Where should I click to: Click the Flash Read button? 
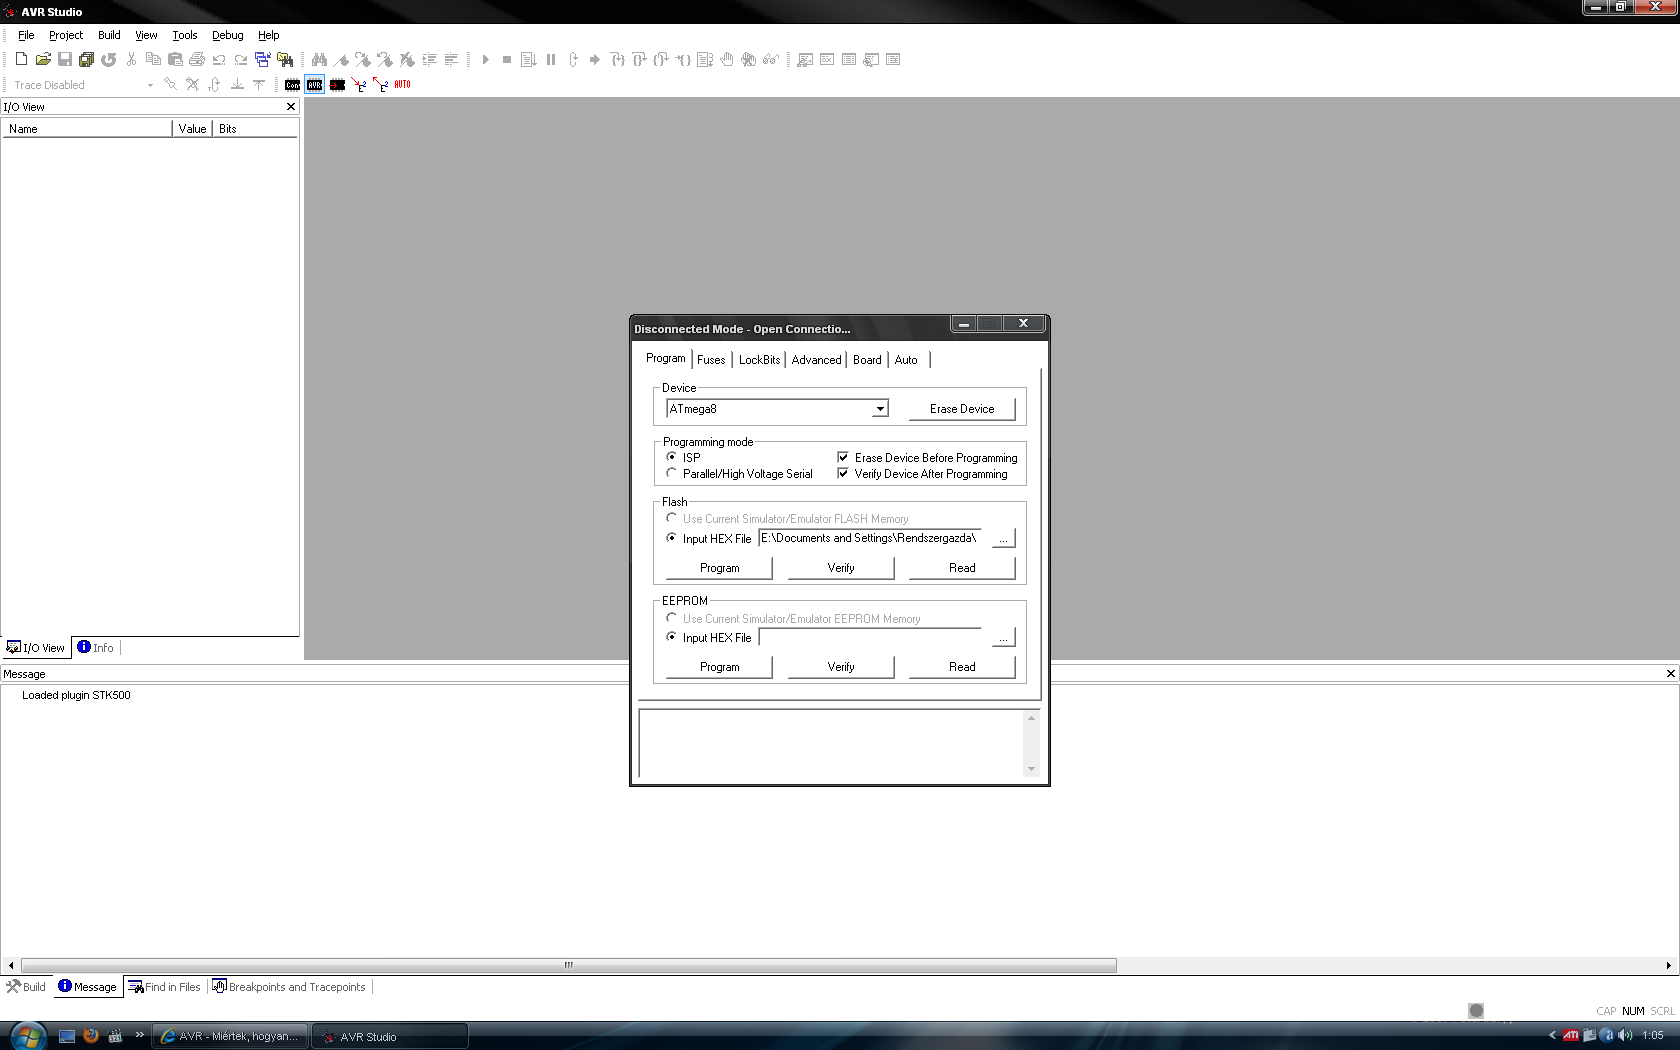[962, 568]
